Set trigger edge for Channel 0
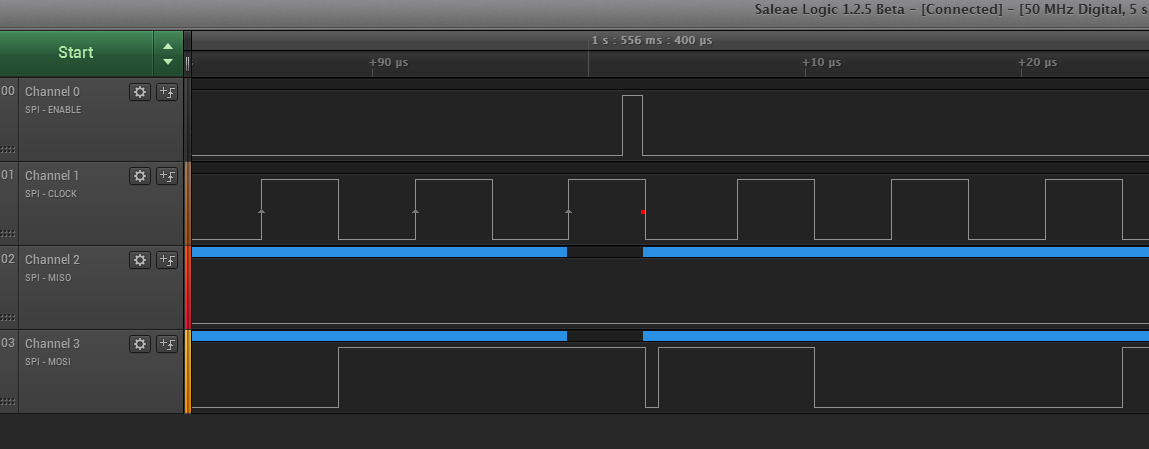The width and height of the screenshot is (1149, 449). pyautogui.click(x=166, y=92)
